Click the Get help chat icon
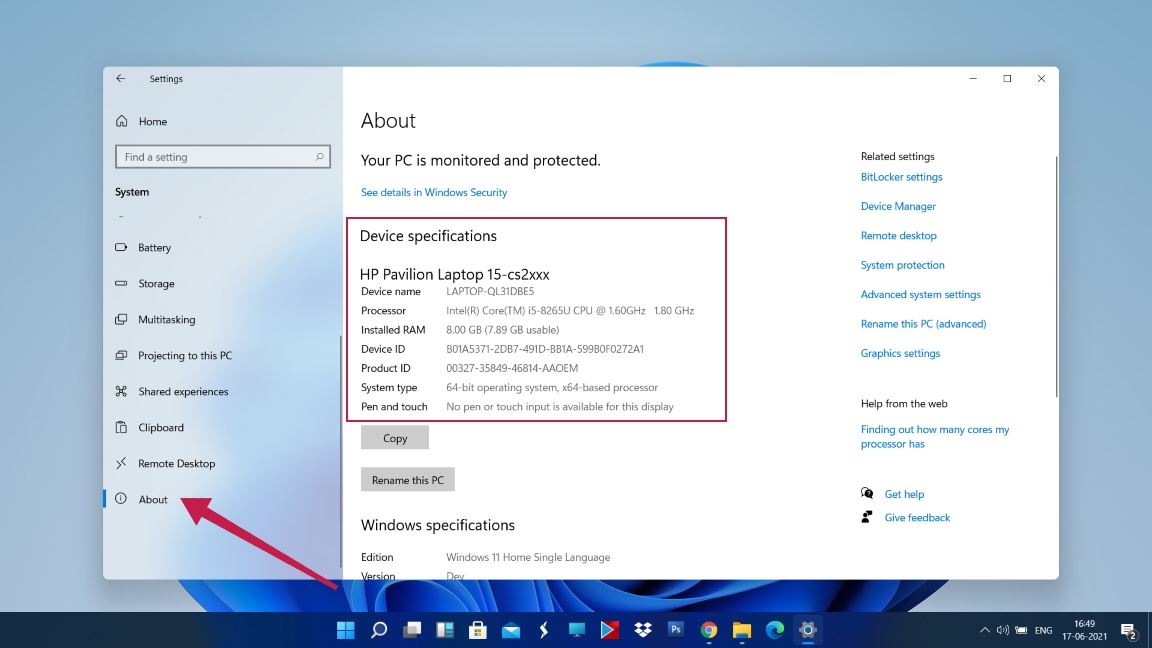 tap(867, 494)
